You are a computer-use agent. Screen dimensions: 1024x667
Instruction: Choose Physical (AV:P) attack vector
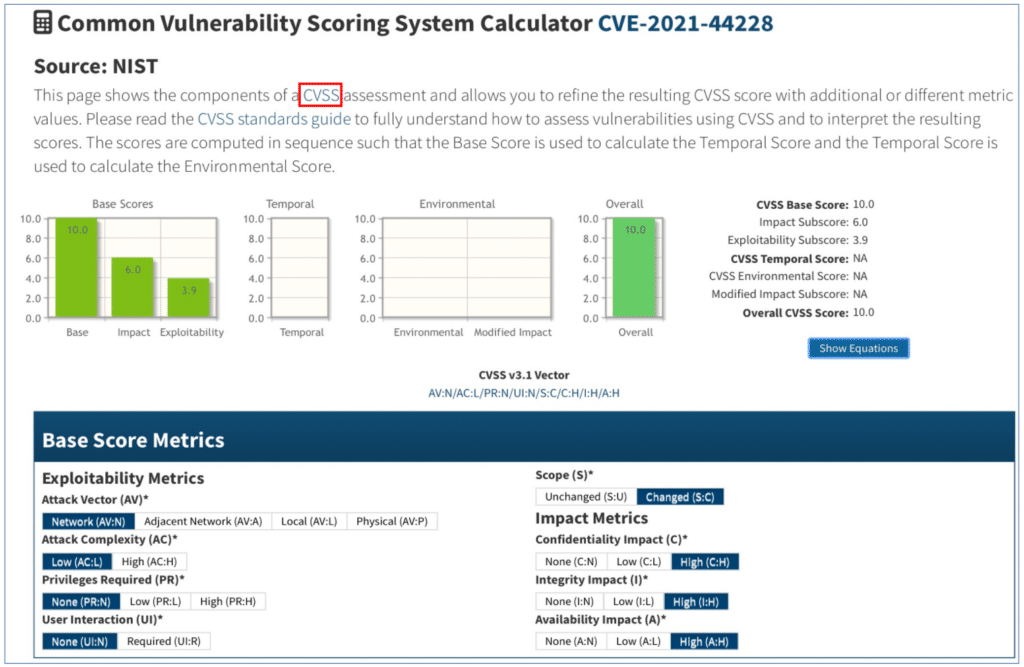click(x=393, y=521)
